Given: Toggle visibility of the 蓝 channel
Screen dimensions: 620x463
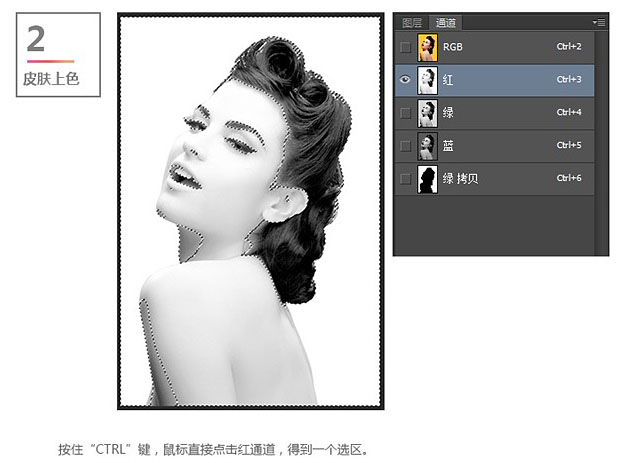Looking at the screenshot, I should pyautogui.click(x=405, y=146).
